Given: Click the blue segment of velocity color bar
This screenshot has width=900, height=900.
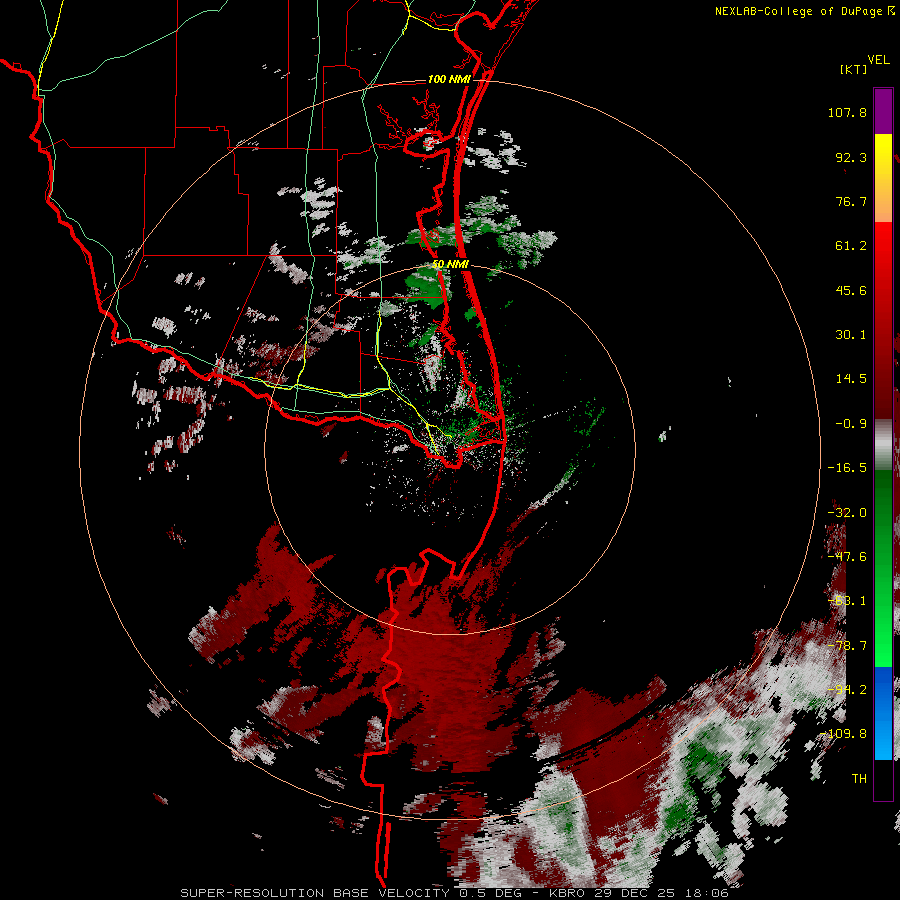Looking at the screenshot, I should coord(883,712).
